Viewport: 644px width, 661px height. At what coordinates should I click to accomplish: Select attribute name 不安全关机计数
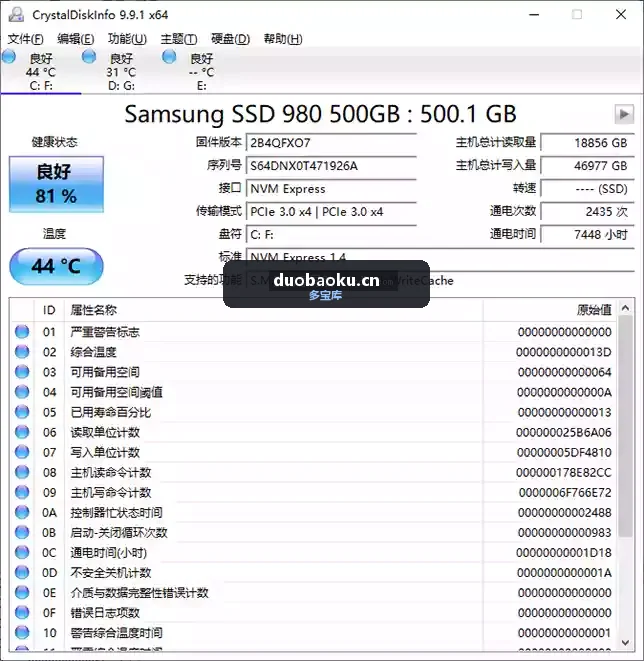(111, 573)
